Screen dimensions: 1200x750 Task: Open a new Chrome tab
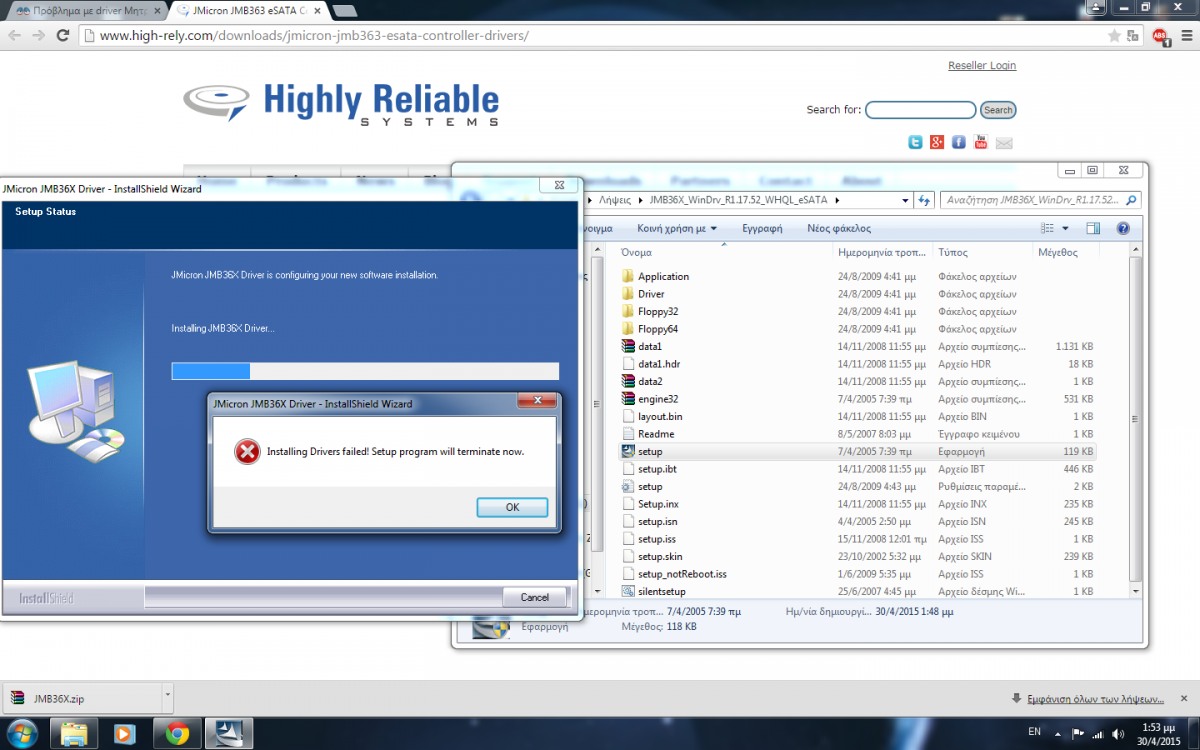pyautogui.click(x=345, y=10)
